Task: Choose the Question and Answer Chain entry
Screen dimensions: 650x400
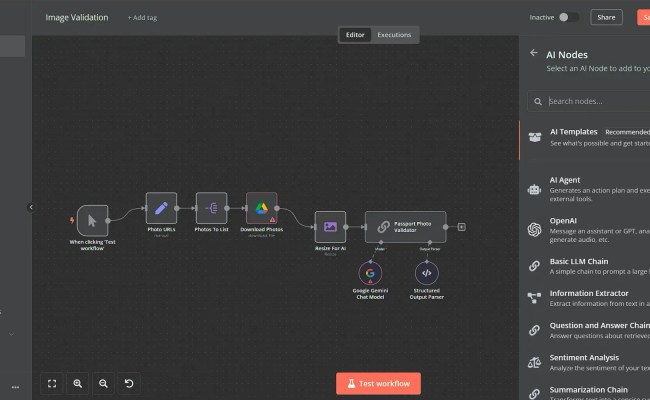Action: tap(585, 330)
